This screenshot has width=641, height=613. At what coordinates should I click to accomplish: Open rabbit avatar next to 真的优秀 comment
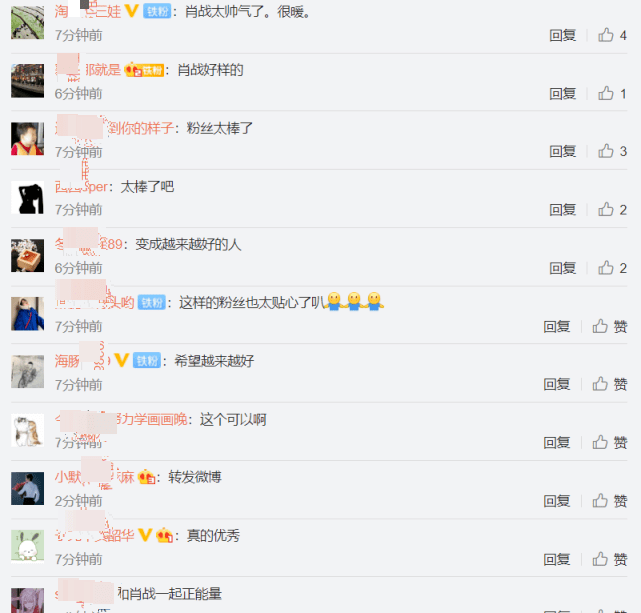click(27, 546)
